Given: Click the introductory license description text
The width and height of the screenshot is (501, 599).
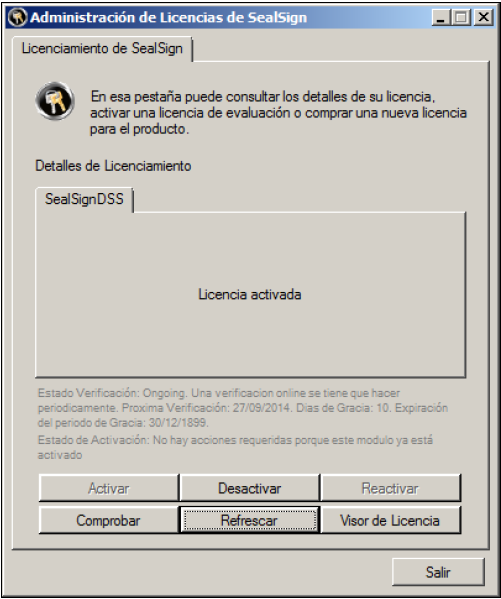Looking at the screenshot, I should [279, 113].
